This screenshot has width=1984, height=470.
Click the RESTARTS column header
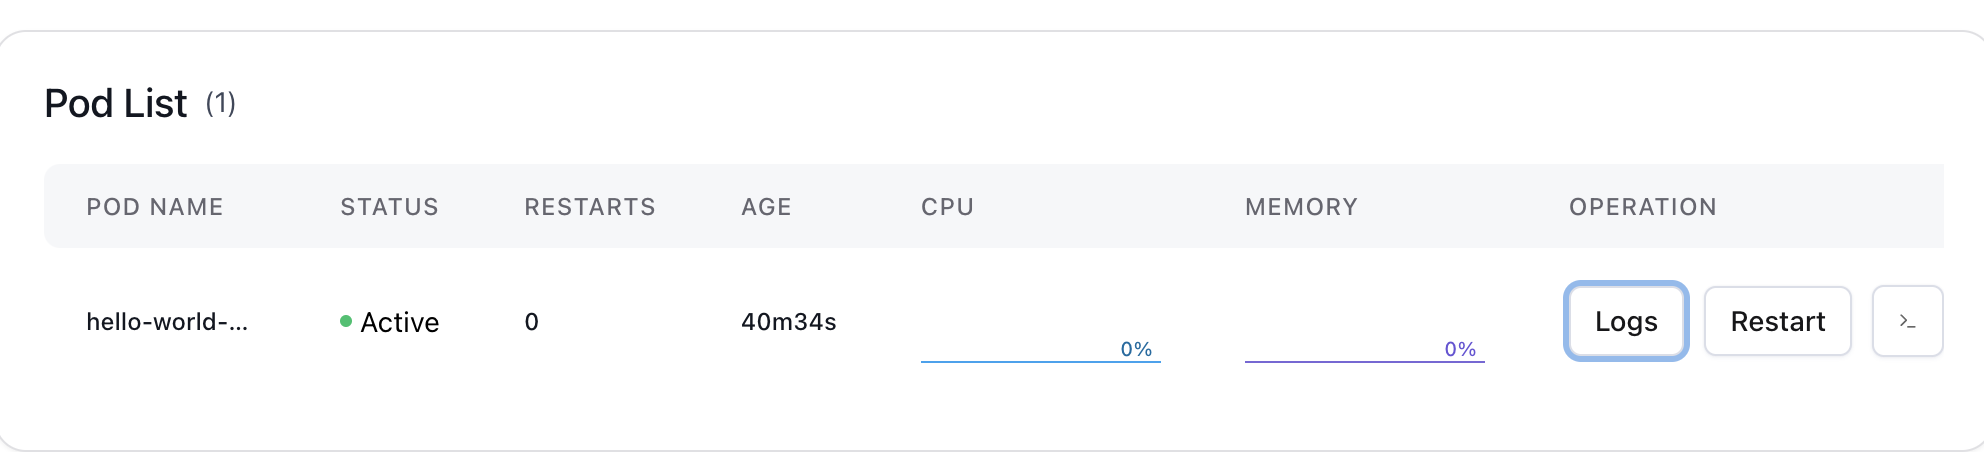pos(590,207)
